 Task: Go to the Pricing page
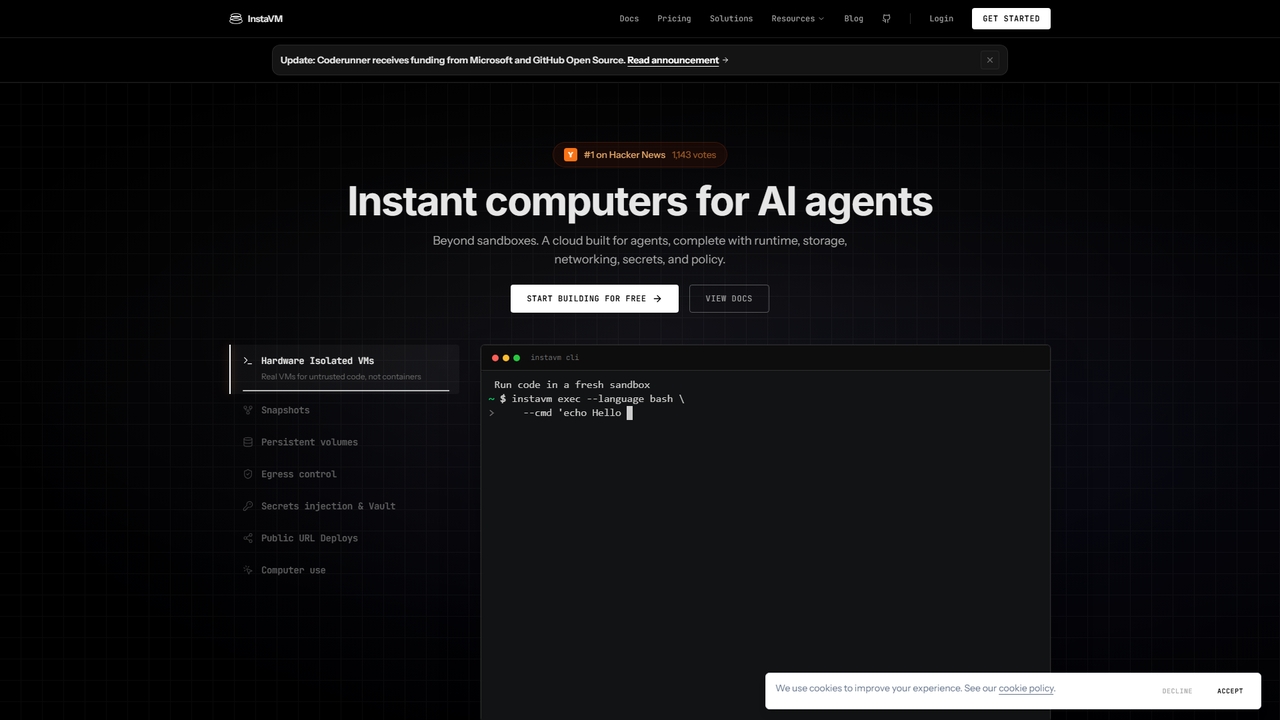point(674,18)
